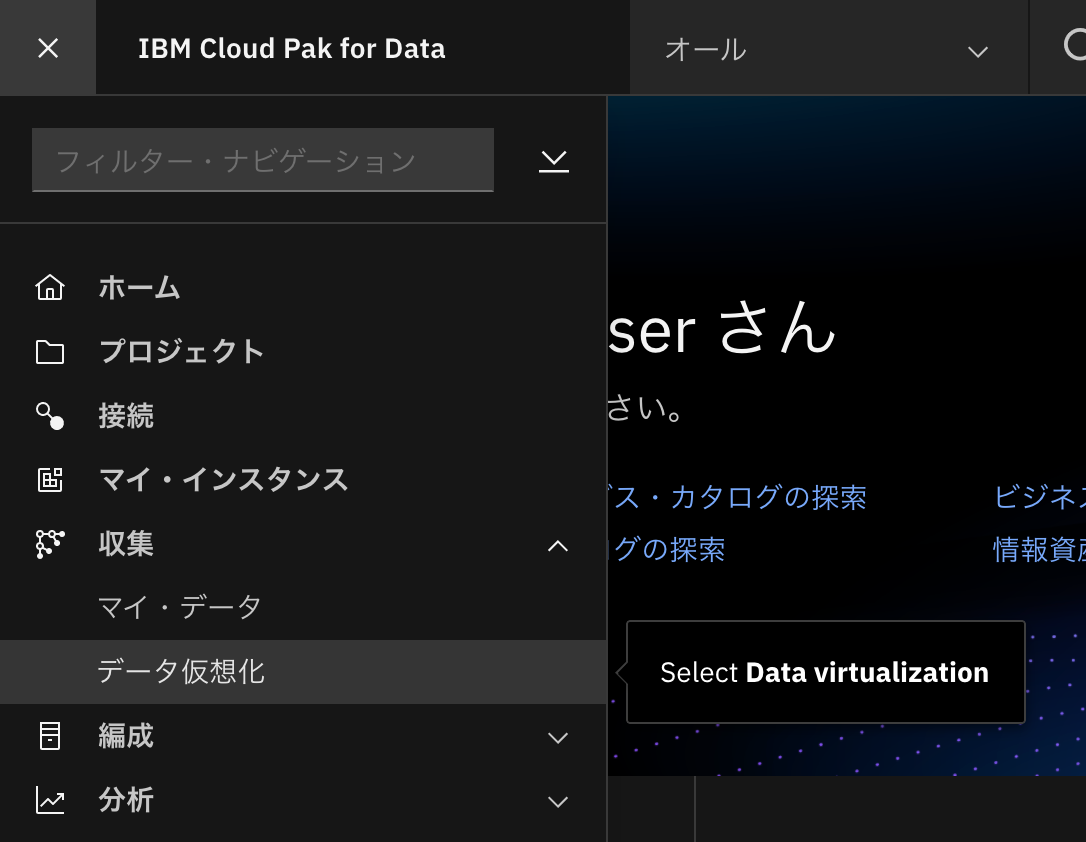
Task: Click the Home house icon
Action: 50,287
